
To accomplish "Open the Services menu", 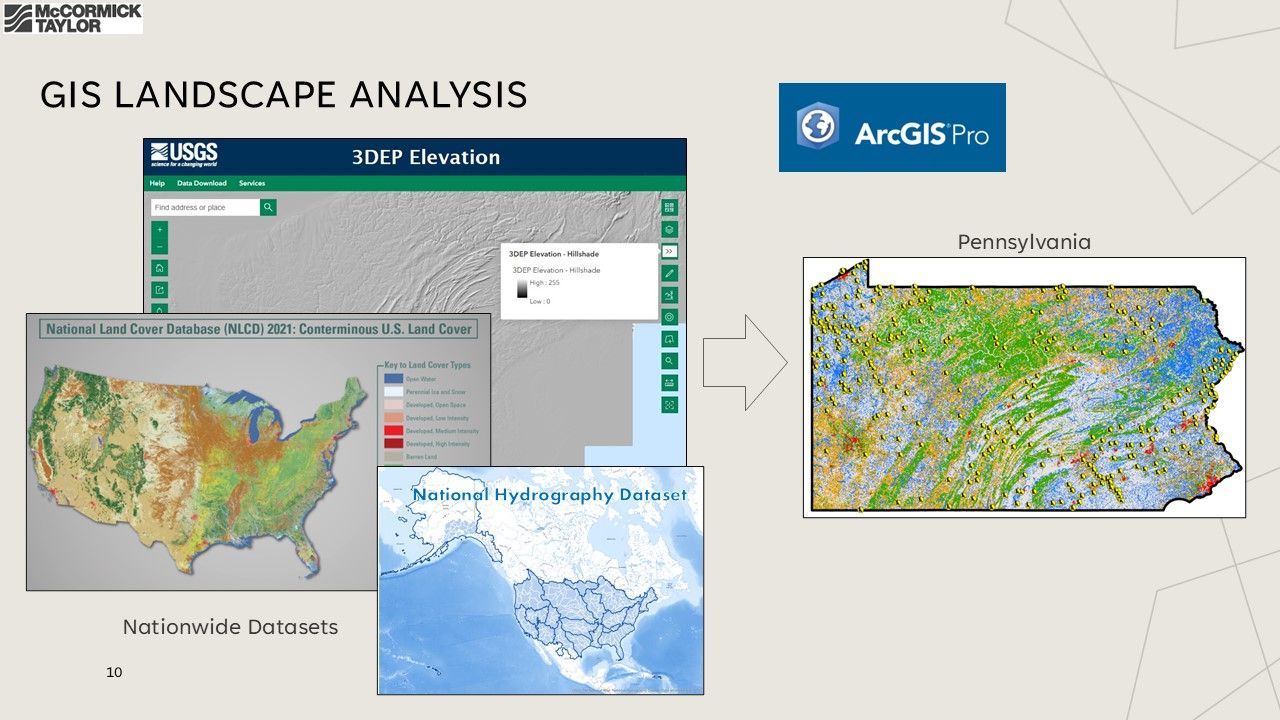I will point(252,183).
